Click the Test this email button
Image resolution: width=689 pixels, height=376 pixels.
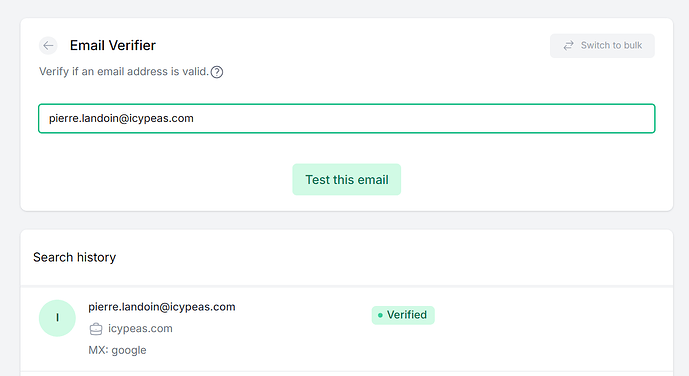pyautogui.click(x=347, y=180)
